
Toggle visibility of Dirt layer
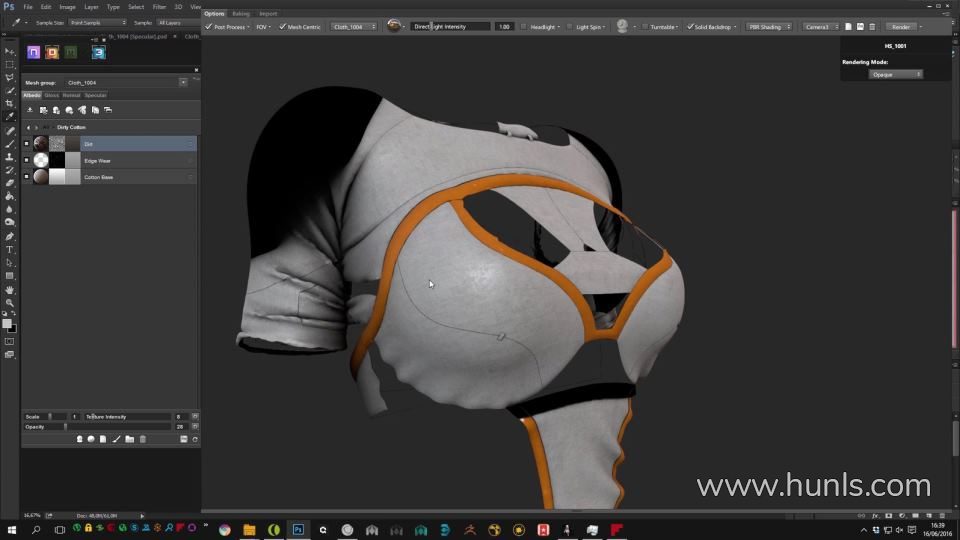click(x=26, y=144)
